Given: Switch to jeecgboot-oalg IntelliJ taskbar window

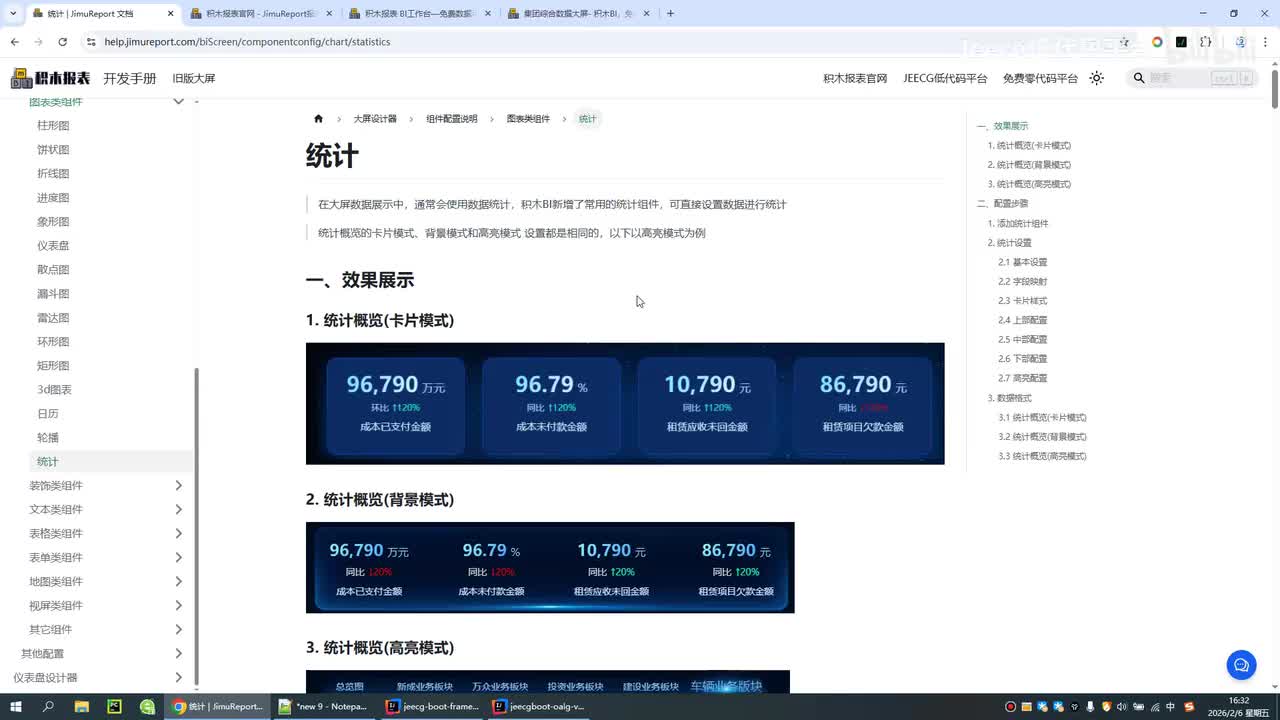Looking at the screenshot, I should 539,706.
